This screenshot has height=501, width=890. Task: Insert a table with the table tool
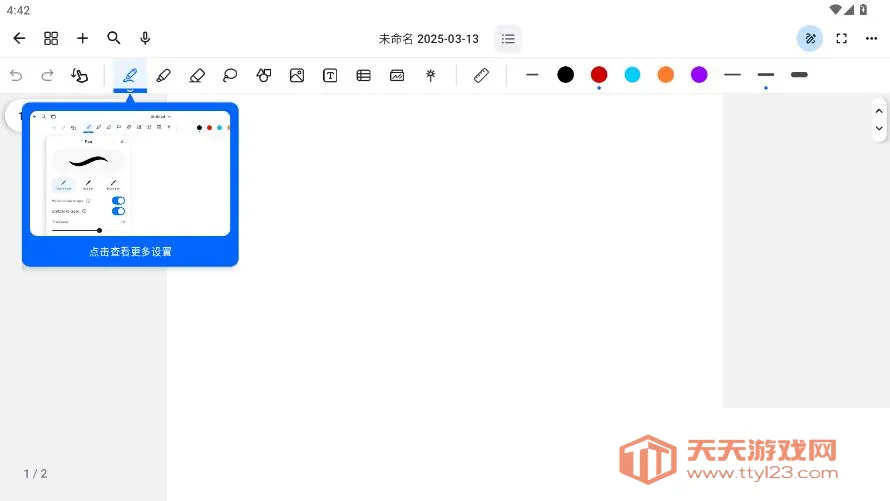[364, 75]
